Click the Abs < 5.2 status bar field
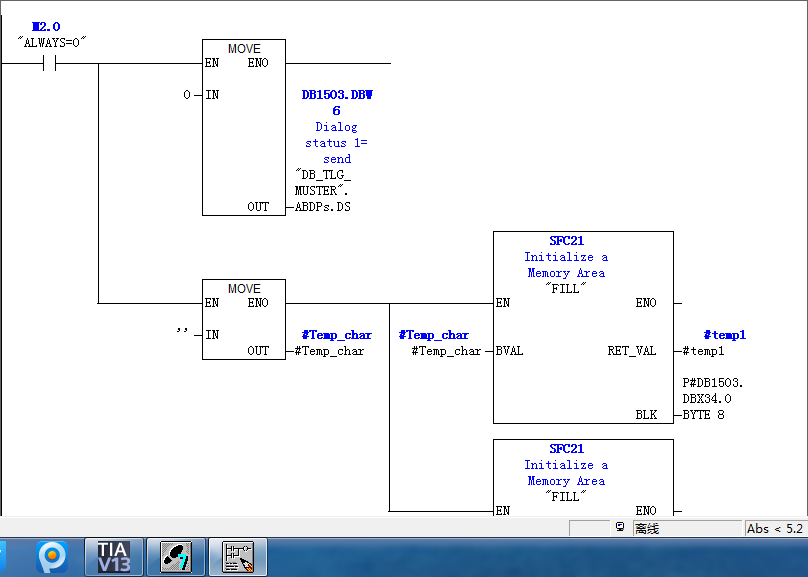 tap(774, 528)
